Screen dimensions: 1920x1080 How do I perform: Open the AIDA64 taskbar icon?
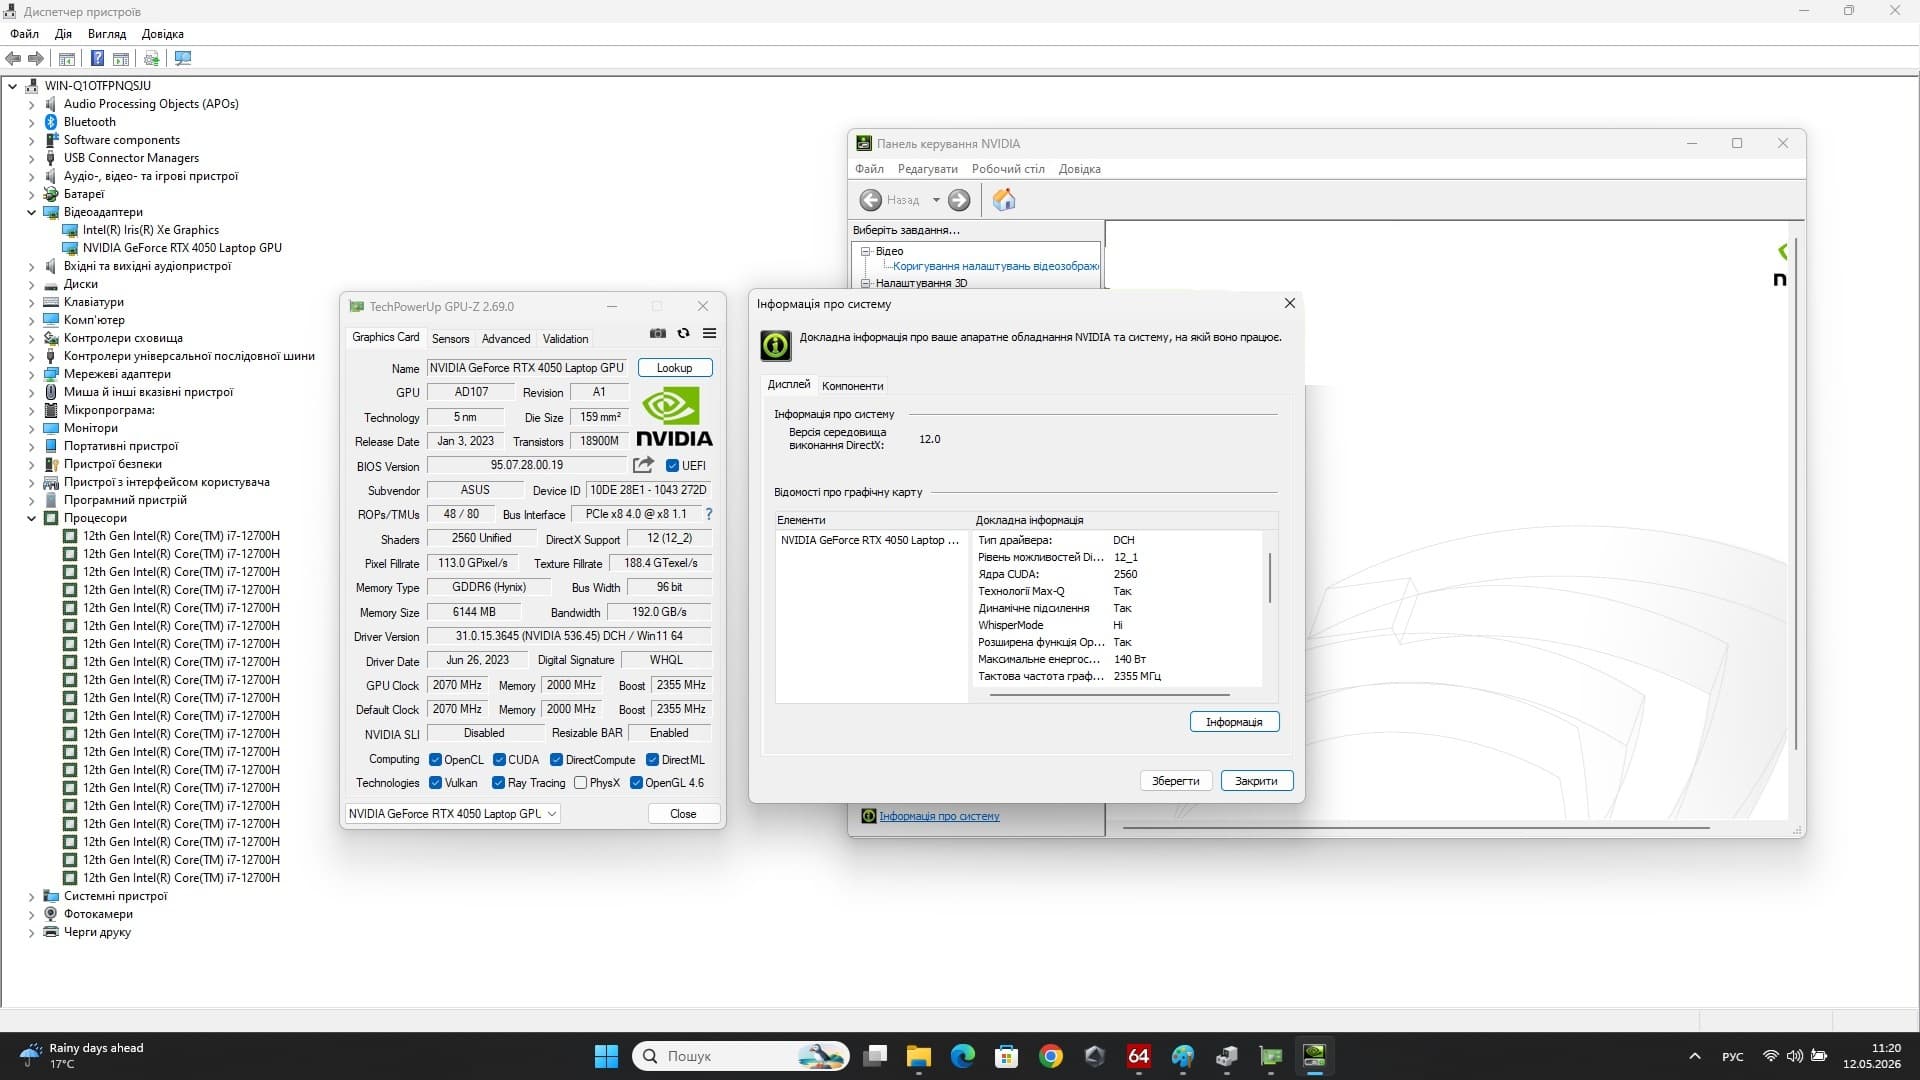coord(1139,1056)
